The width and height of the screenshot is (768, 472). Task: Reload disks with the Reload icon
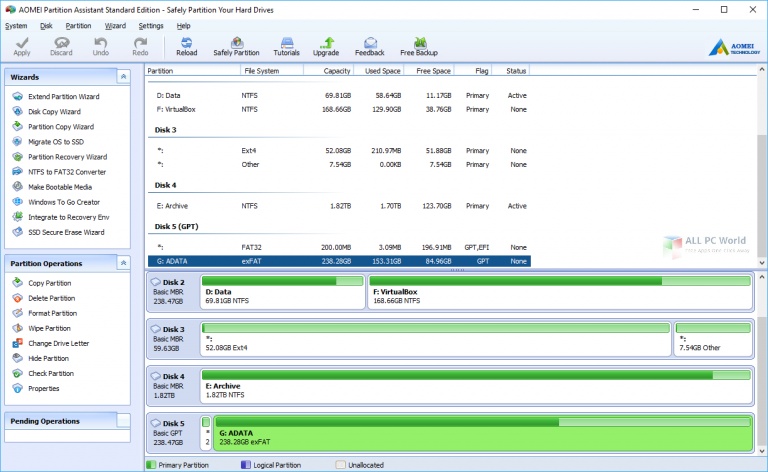coord(187,47)
